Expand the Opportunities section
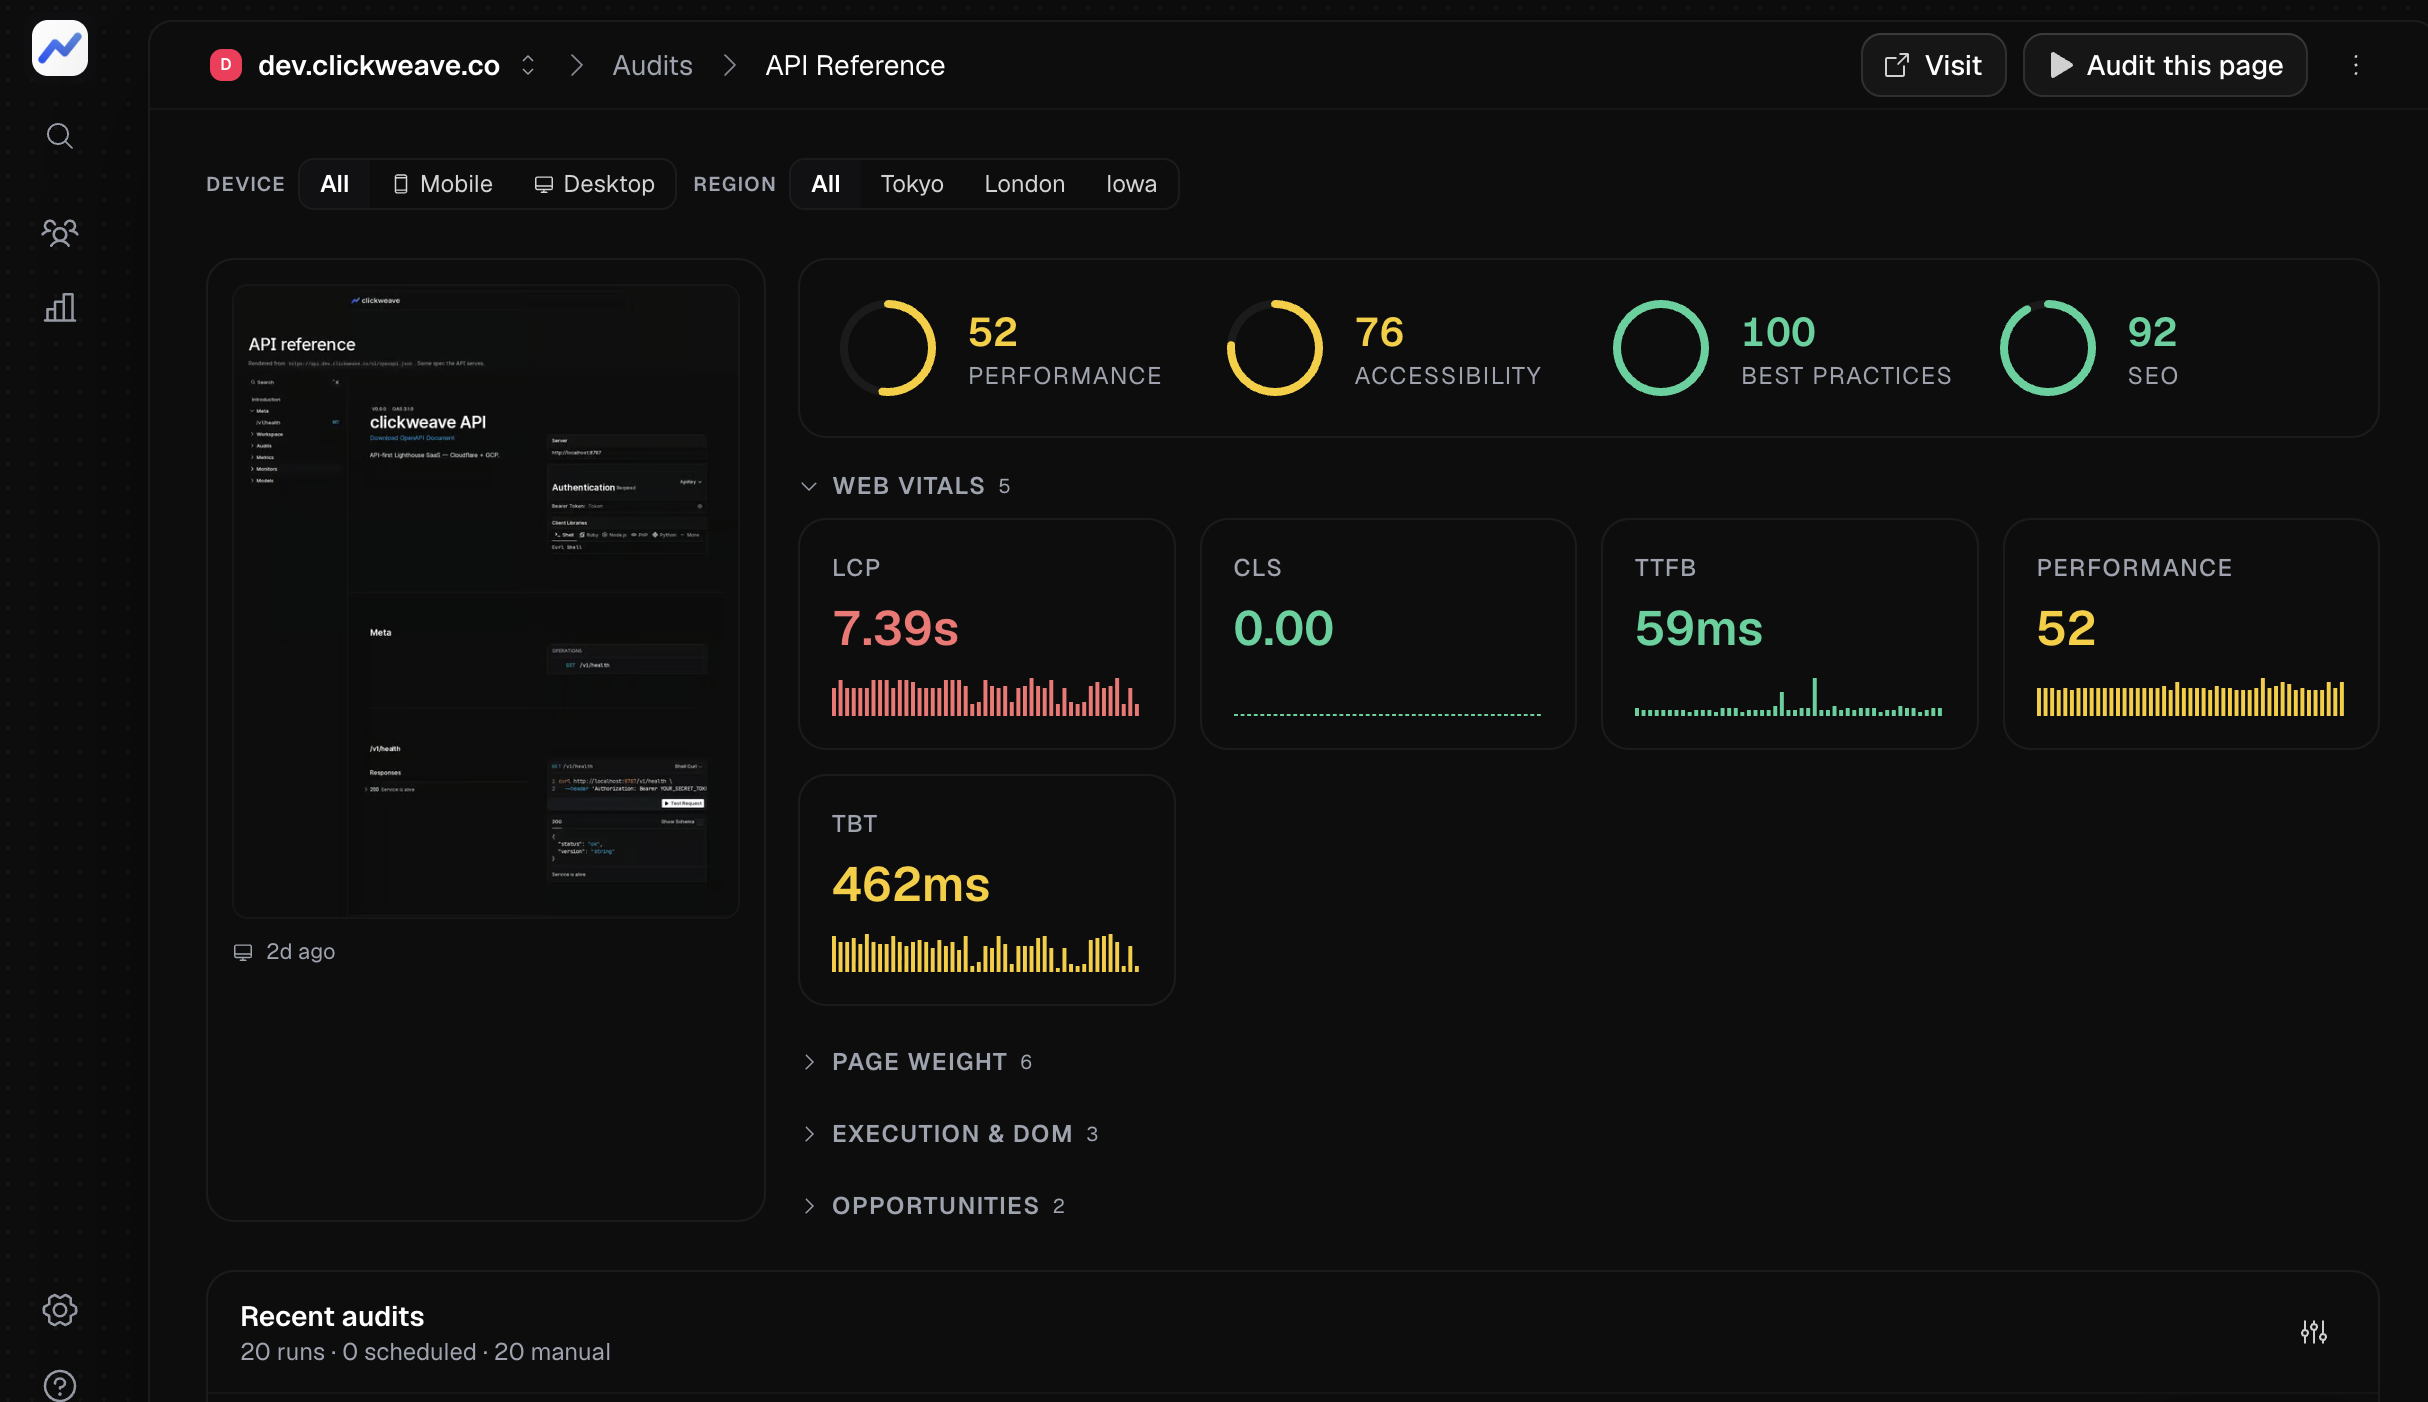 [x=933, y=1206]
